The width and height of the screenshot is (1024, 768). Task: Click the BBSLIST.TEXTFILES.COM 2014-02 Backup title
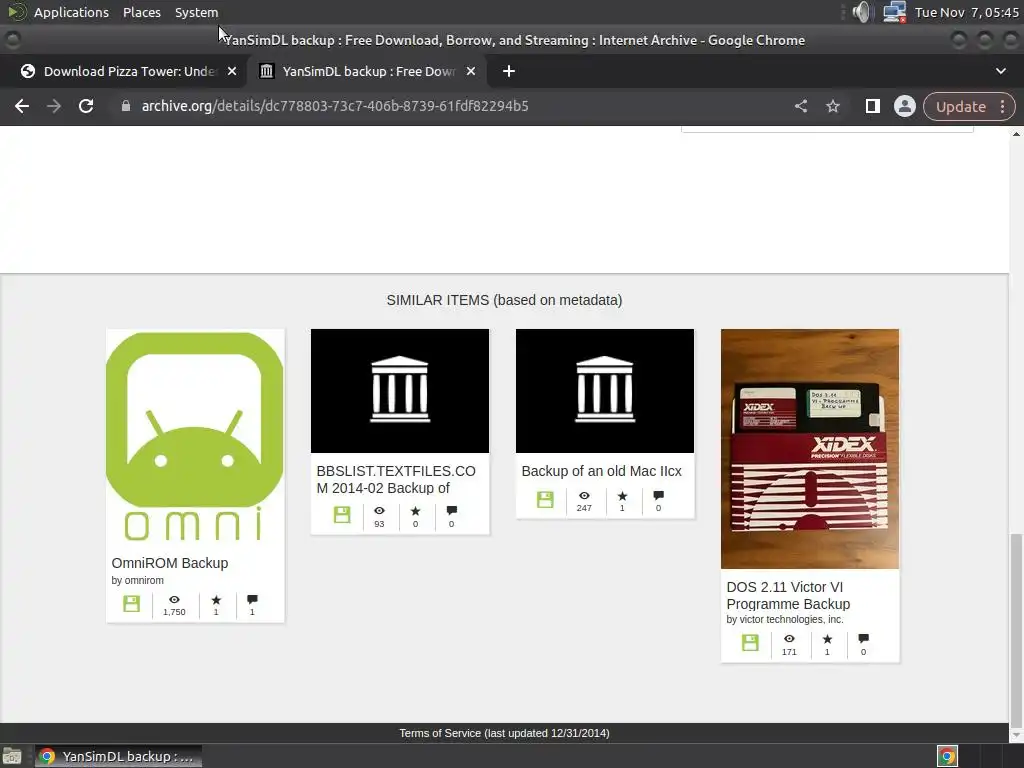[x=396, y=479]
